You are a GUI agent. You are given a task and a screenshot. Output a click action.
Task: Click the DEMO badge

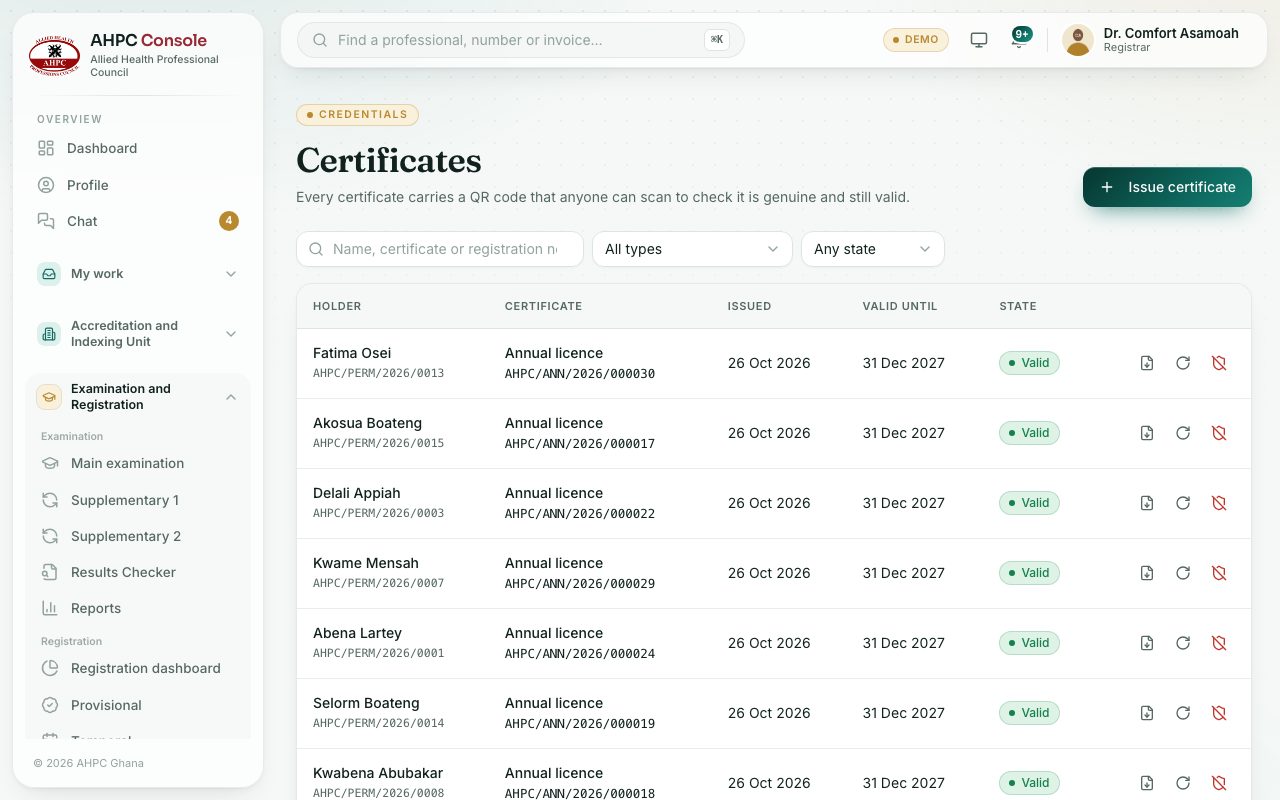[x=915, y=40]
